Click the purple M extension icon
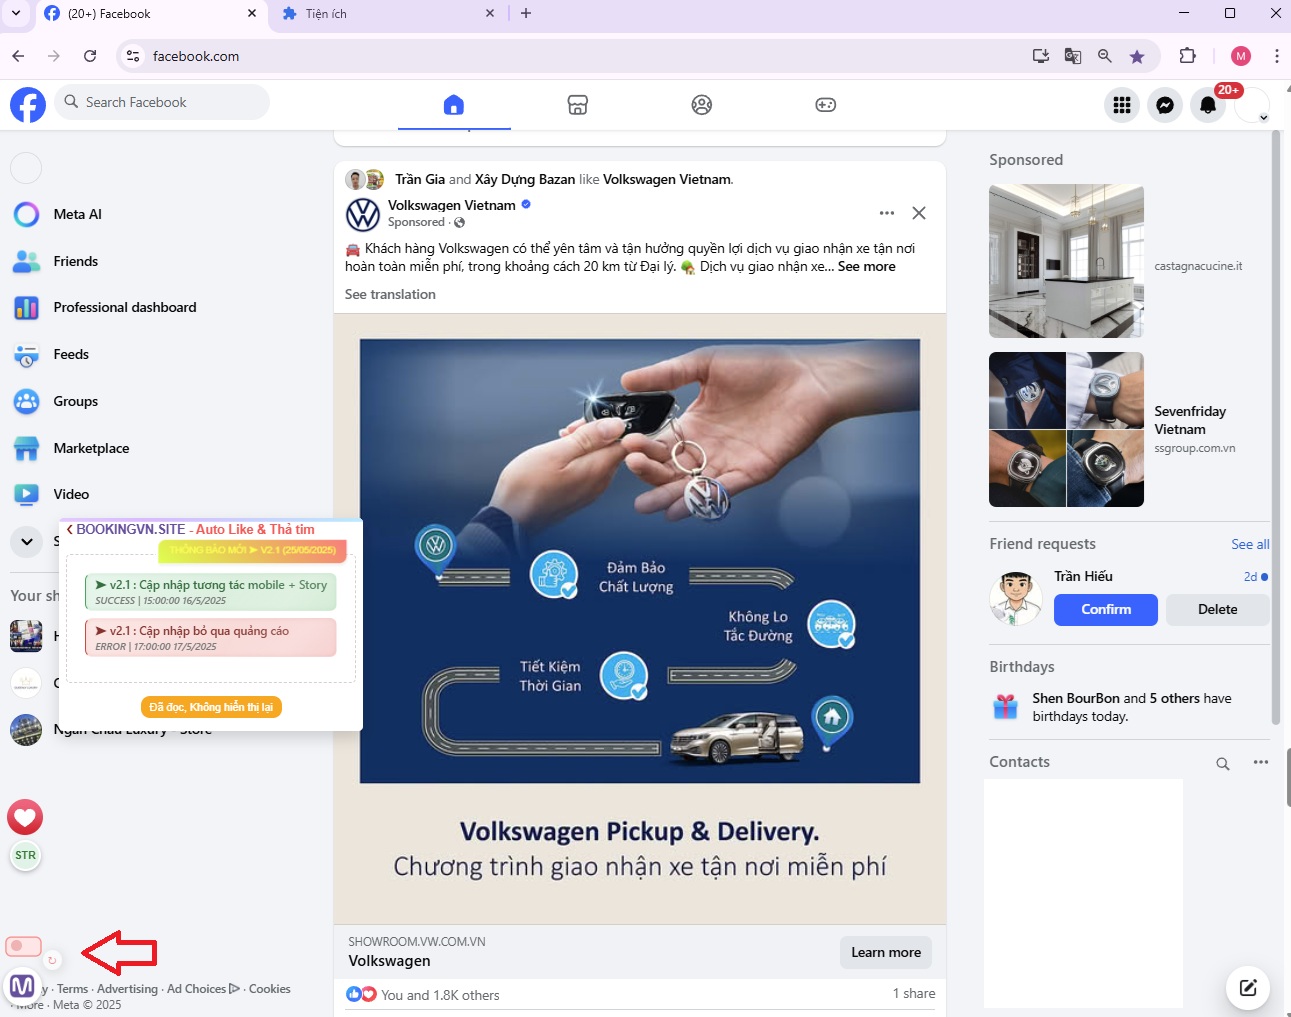1291x1017 pixels. (22, 987)
